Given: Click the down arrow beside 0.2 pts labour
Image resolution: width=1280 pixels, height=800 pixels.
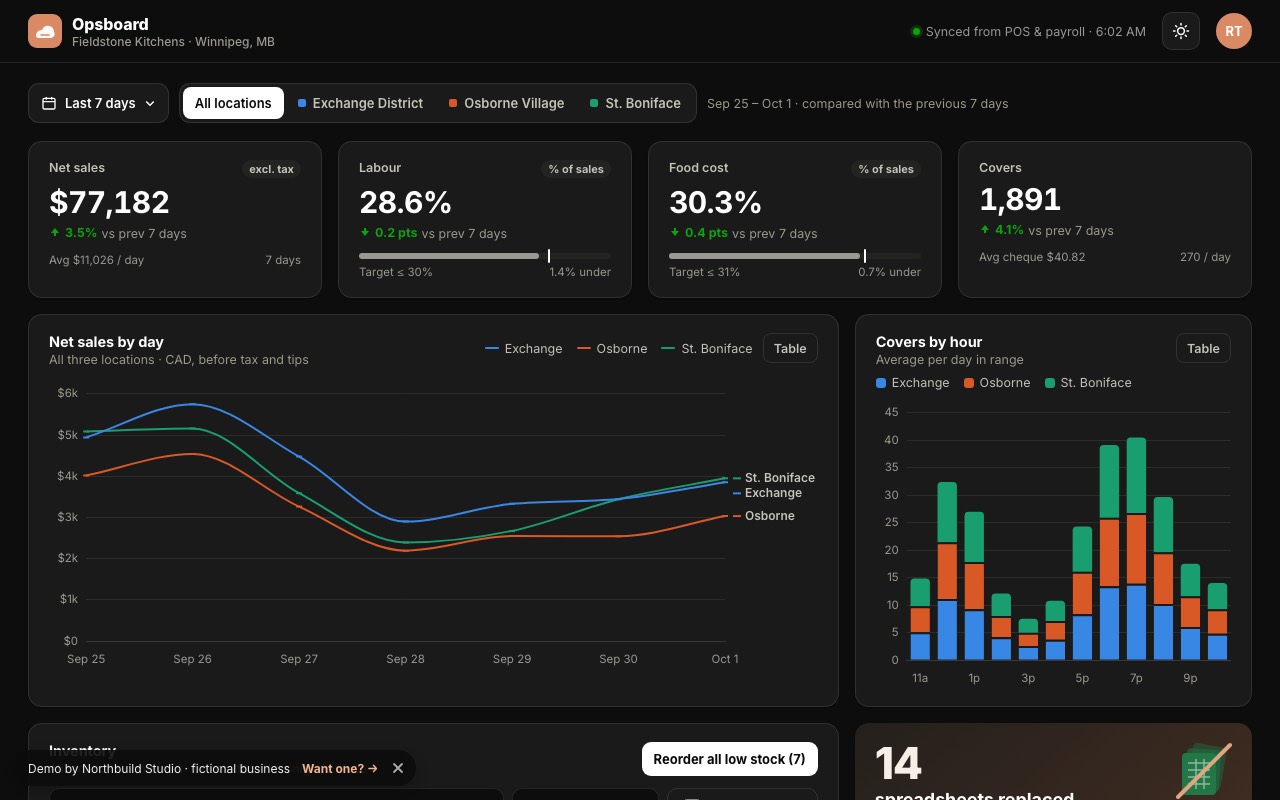Looking at the screenshot, I should point(365,232).
